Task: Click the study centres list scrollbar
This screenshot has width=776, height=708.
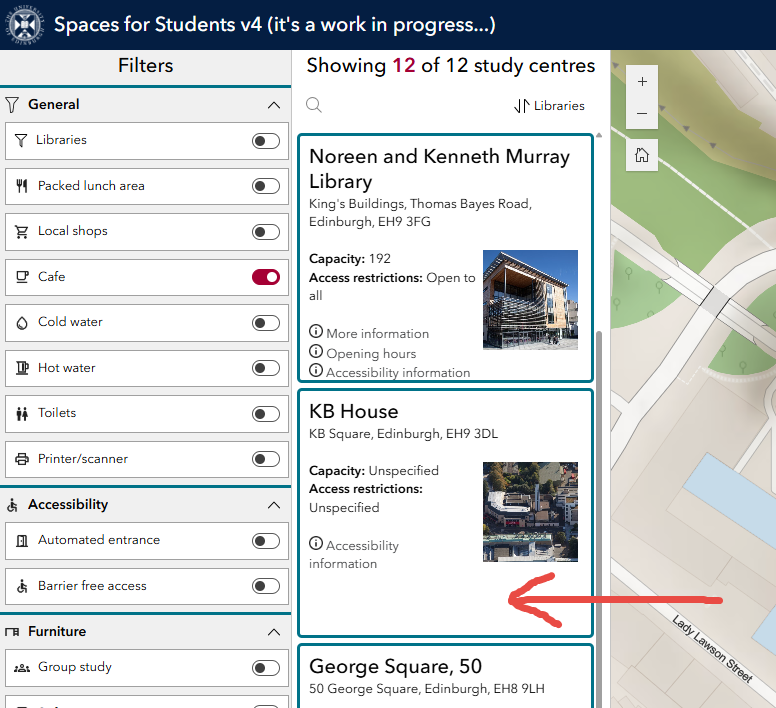Action: point(599,519)
